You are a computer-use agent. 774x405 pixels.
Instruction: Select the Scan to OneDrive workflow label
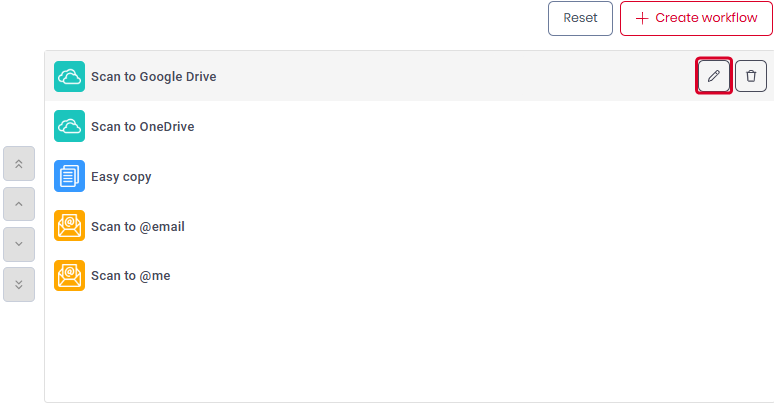(142, 127)
